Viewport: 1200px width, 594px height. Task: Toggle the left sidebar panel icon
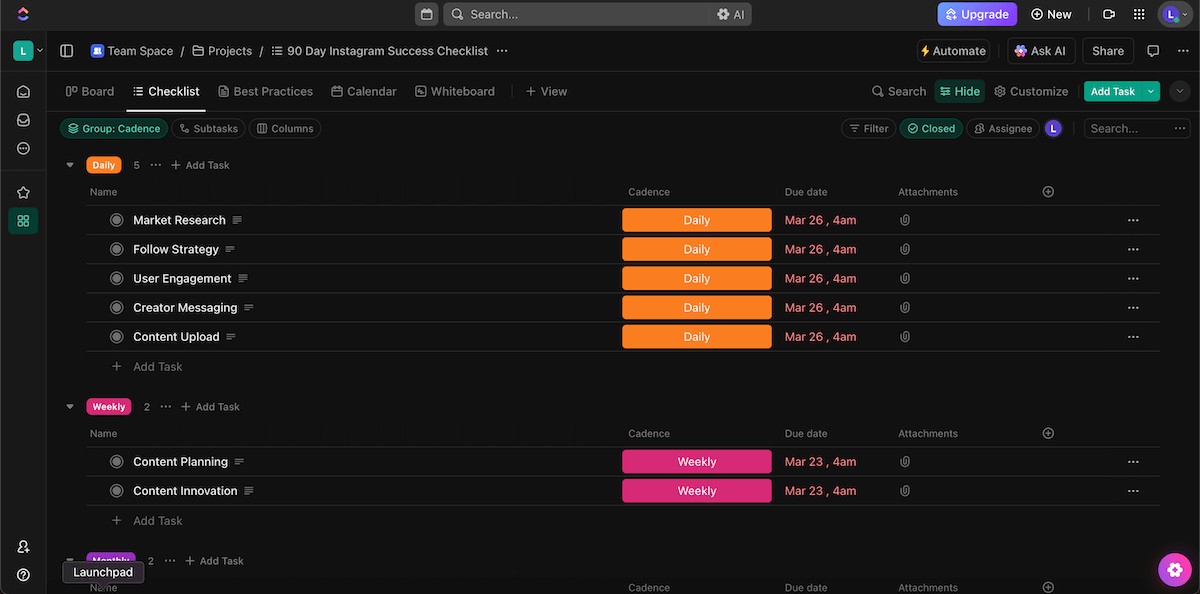[x=67, y=51]
